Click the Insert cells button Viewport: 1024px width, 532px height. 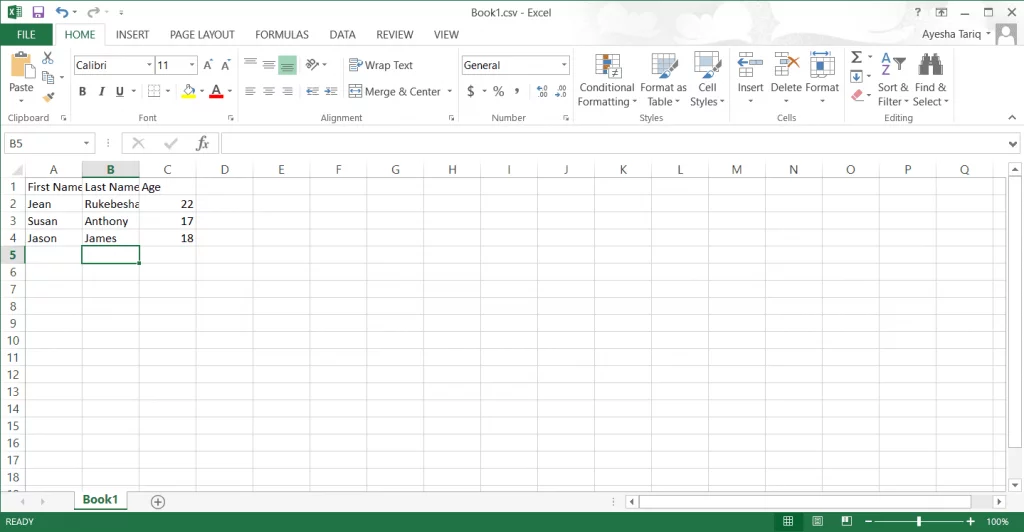[750, 78]
